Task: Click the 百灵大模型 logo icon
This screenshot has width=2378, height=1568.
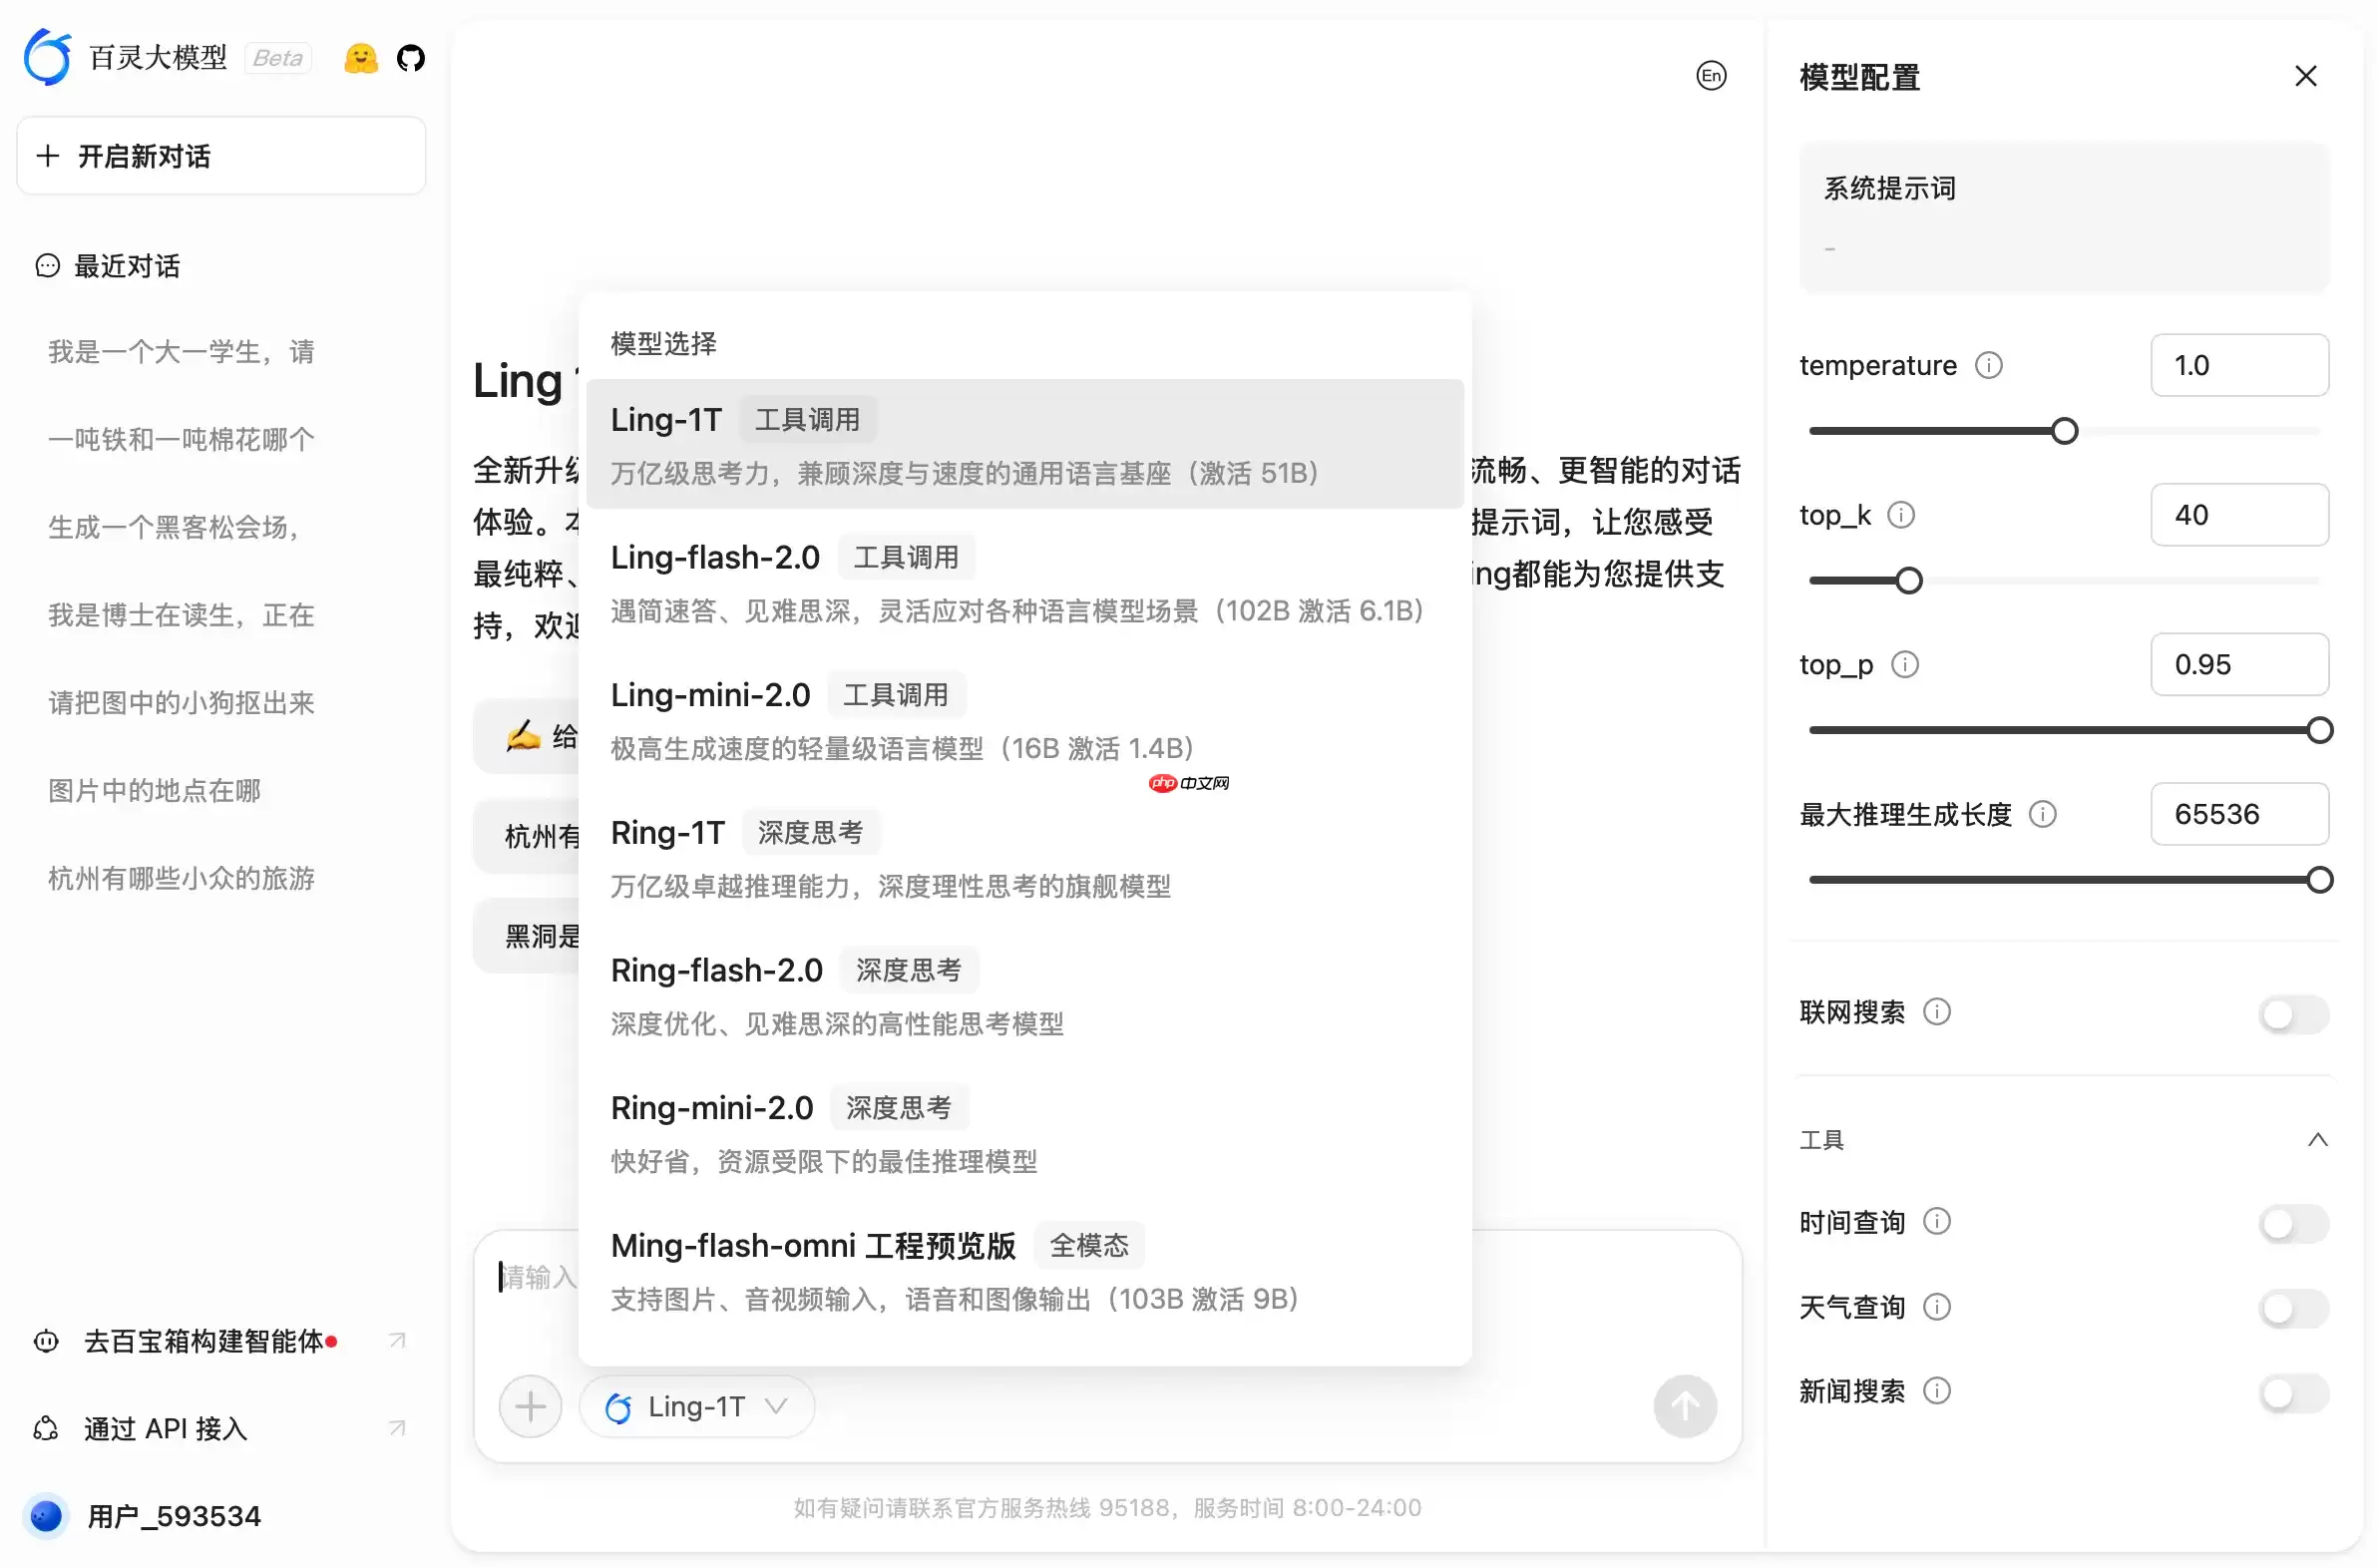Action: [46, 57]
